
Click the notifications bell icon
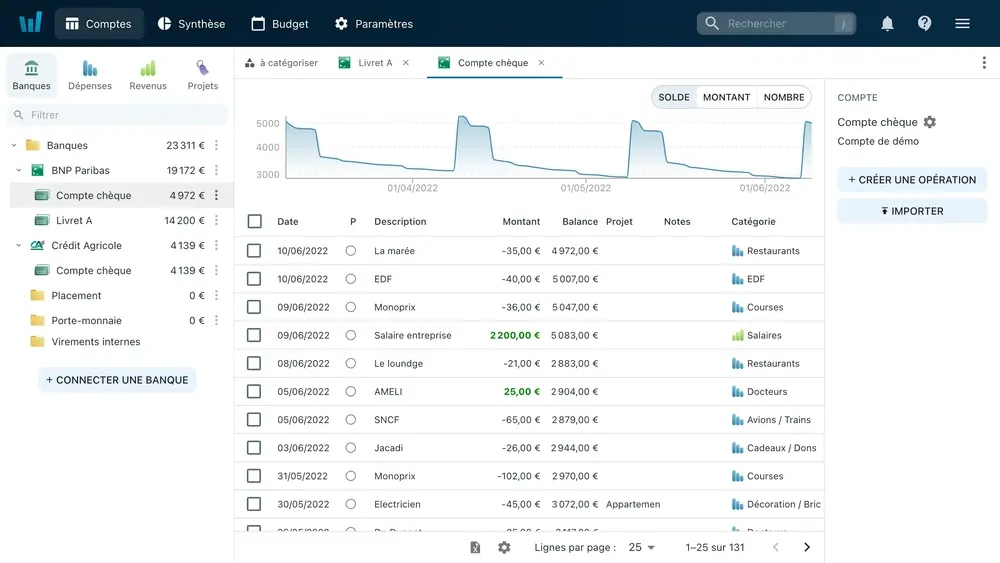pos(887,24)
